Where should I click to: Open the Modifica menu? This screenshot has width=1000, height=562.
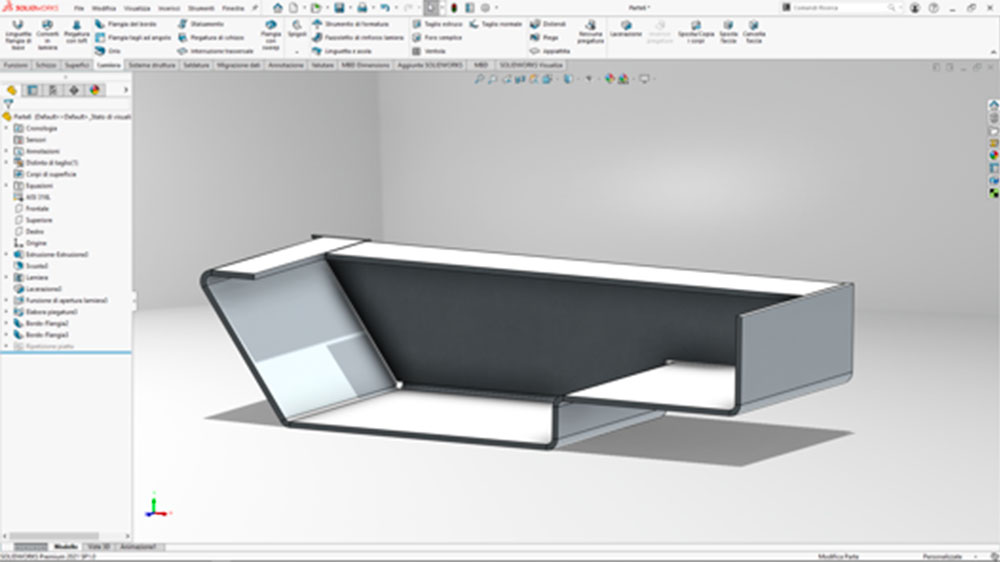(104, 8)
